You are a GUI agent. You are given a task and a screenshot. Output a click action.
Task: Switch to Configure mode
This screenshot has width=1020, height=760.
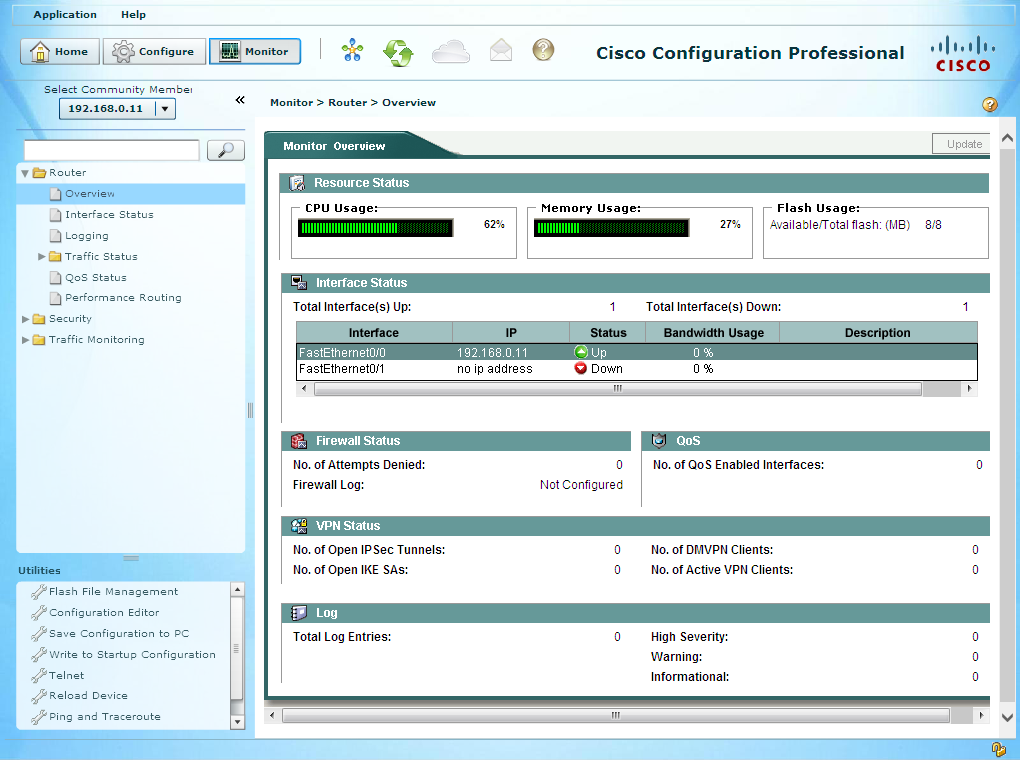click(x=154, y=51)
